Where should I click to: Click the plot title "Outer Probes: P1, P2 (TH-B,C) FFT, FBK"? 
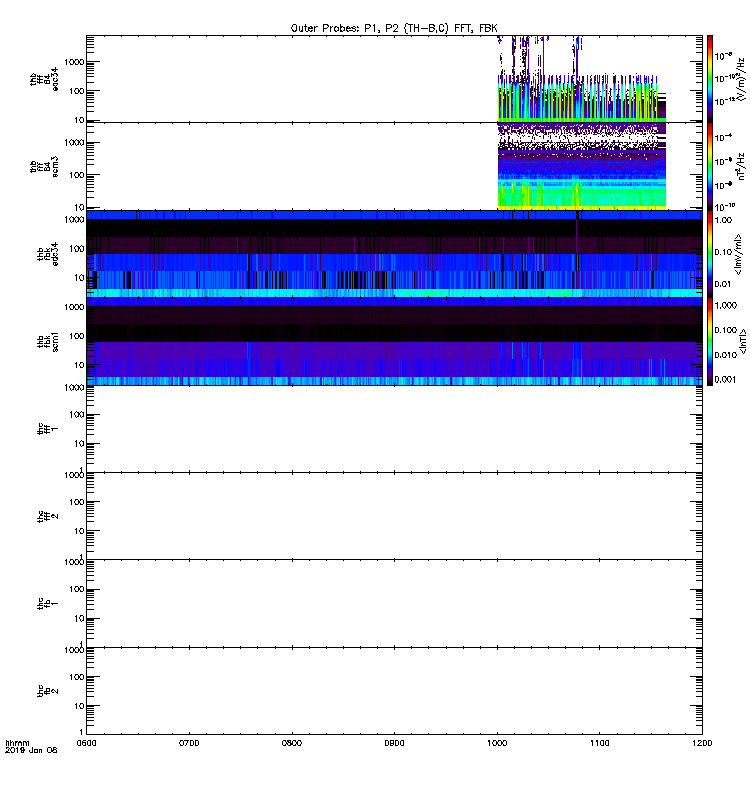394,28
